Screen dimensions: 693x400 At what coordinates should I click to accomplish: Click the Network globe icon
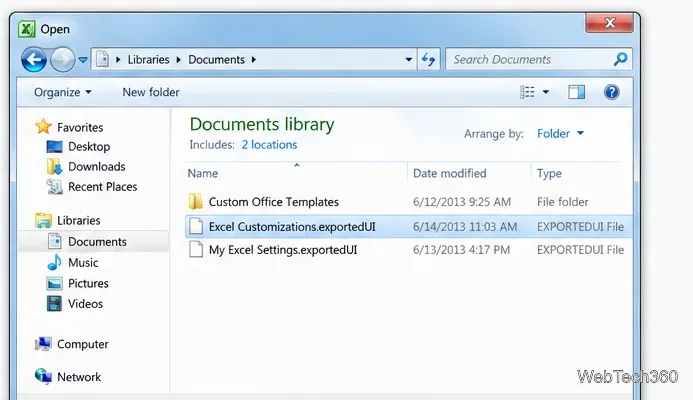43,376
